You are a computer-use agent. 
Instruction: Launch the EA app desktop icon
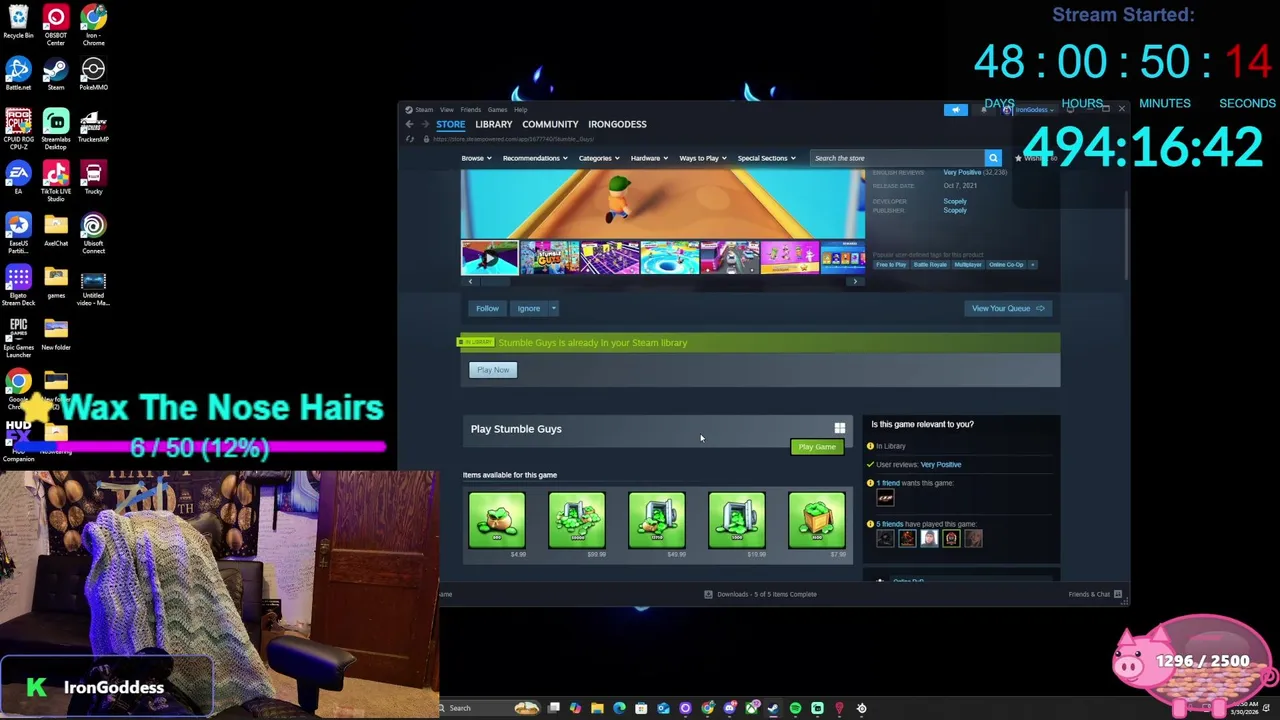coord(18,178)
